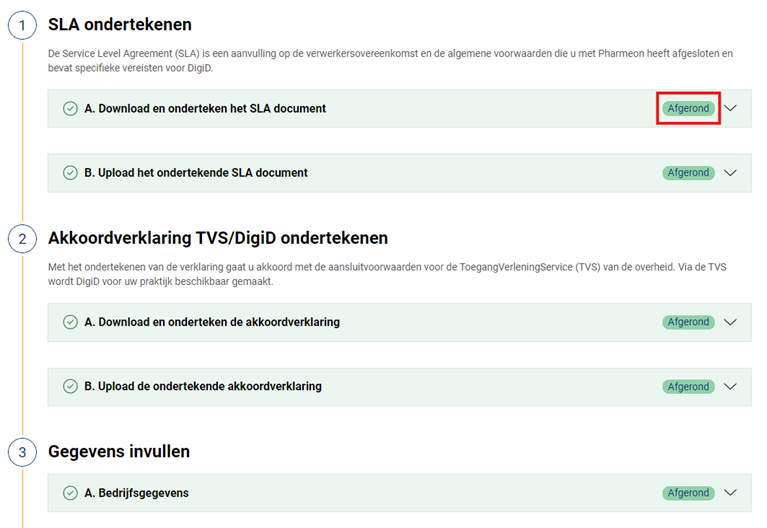Click step 2 circle number icon
767x528 pixels.
[22, 239]
